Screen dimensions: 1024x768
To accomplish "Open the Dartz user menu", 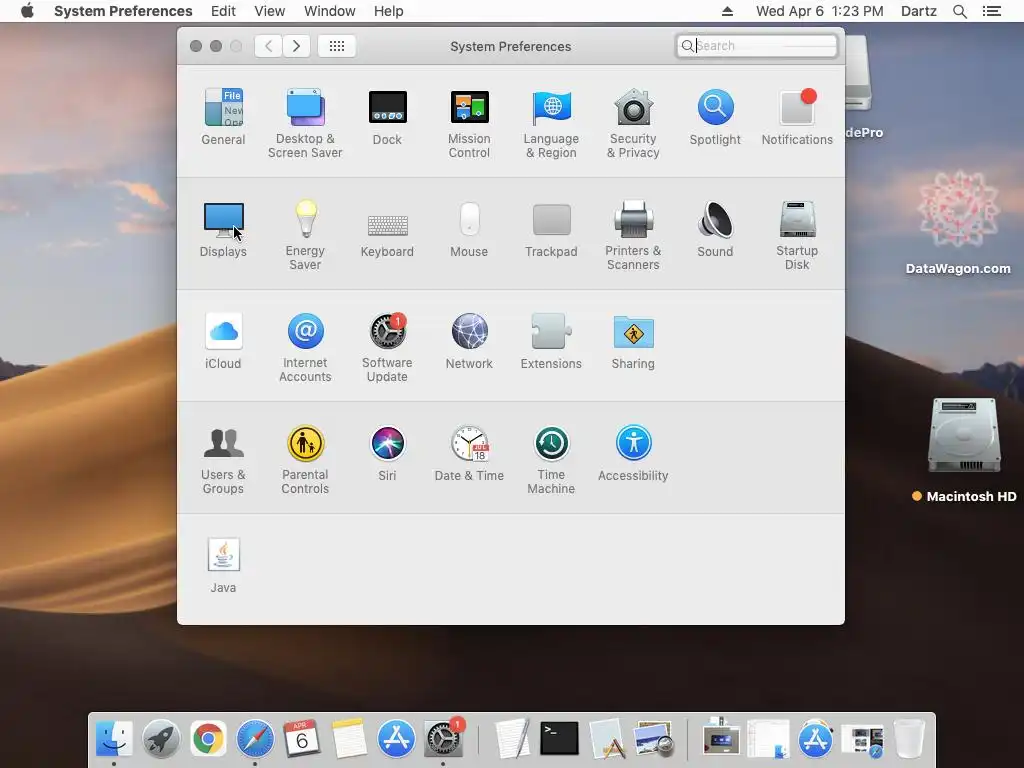I will (919, 11).
